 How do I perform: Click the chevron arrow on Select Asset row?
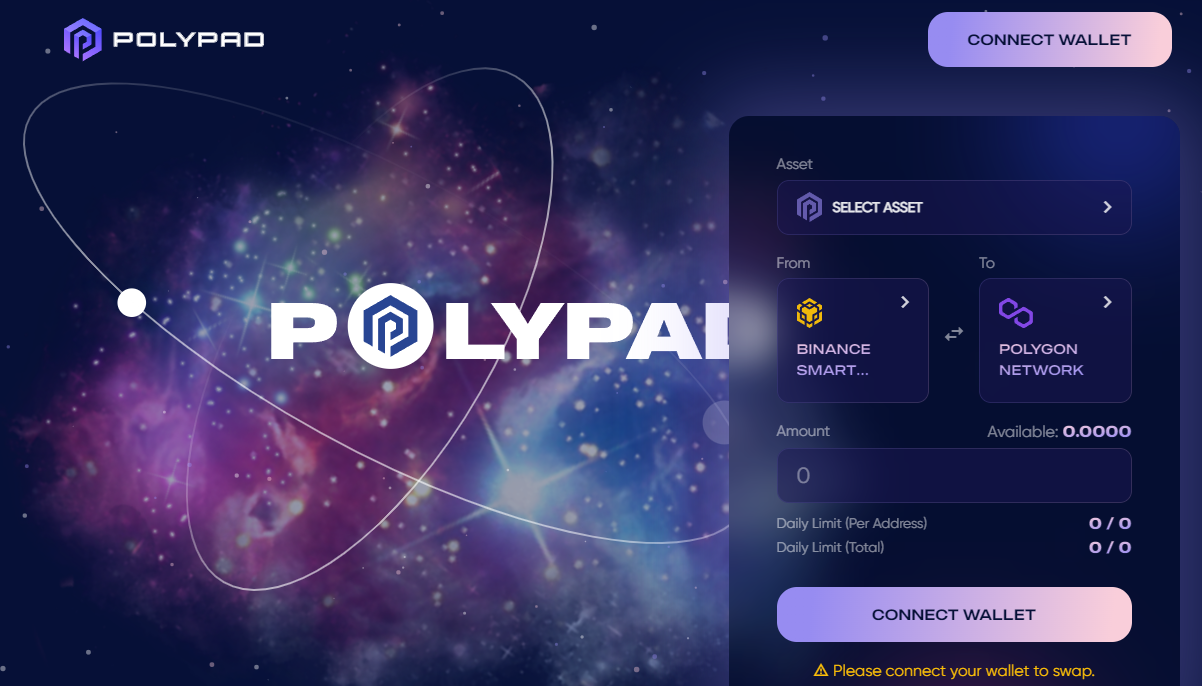[x=1107, y=207]
